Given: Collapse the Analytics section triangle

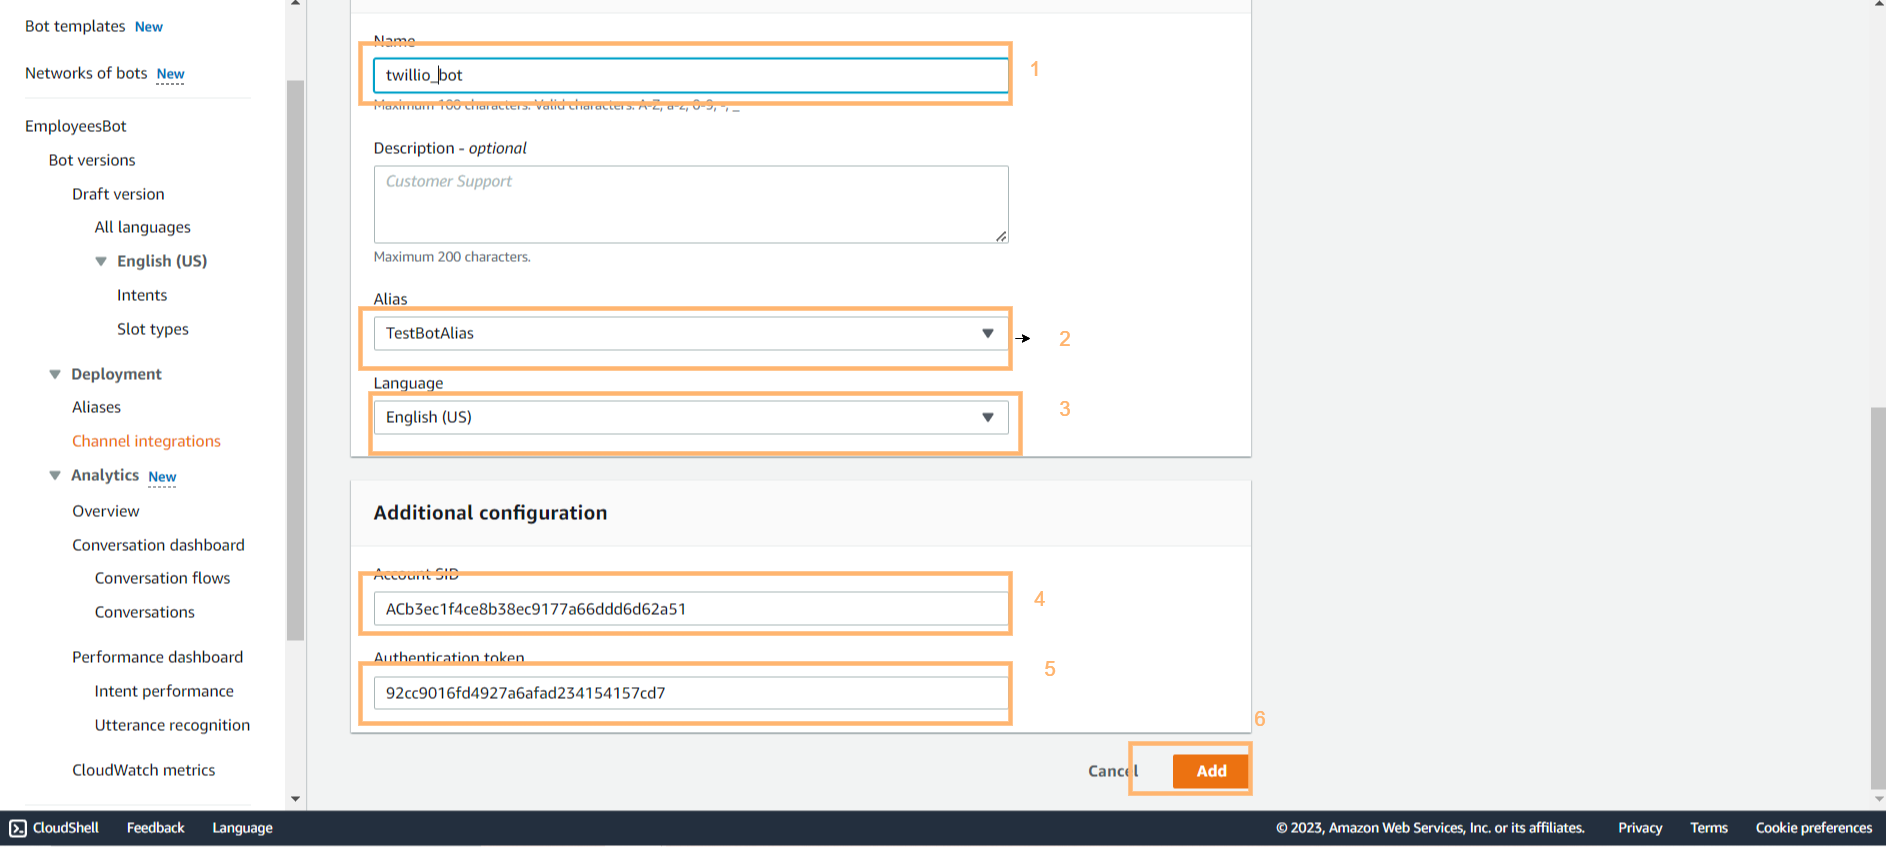Looking at the screenshot, I should point(55,475).
